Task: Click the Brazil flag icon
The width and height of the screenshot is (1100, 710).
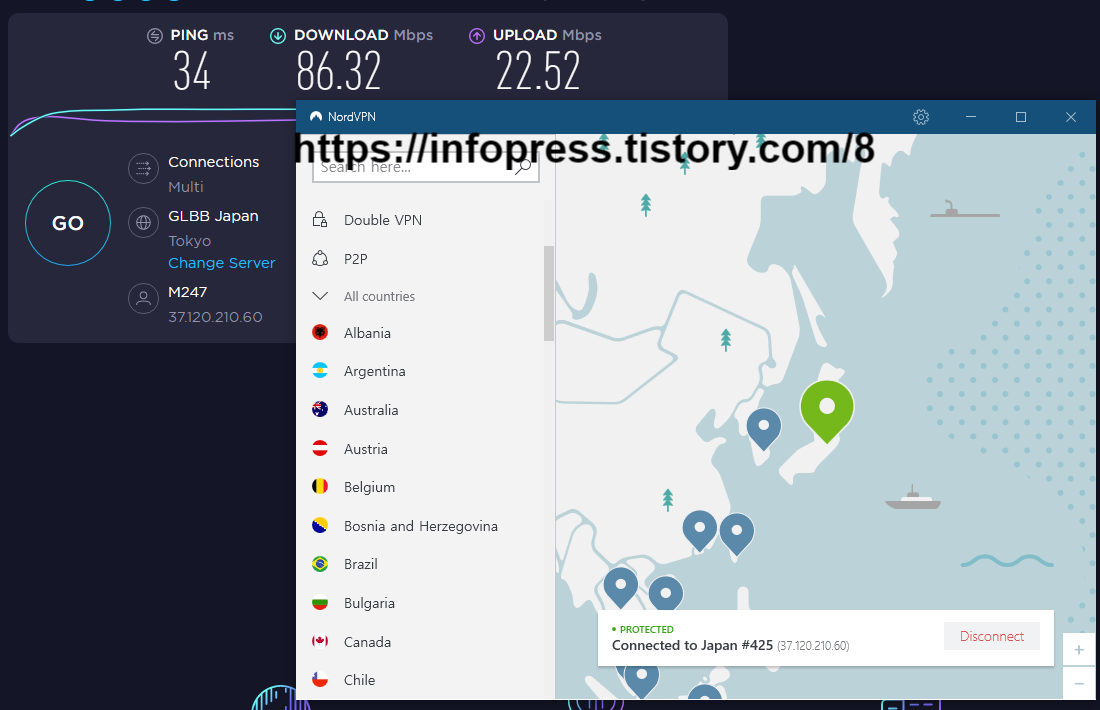Action: click(320, 564)
